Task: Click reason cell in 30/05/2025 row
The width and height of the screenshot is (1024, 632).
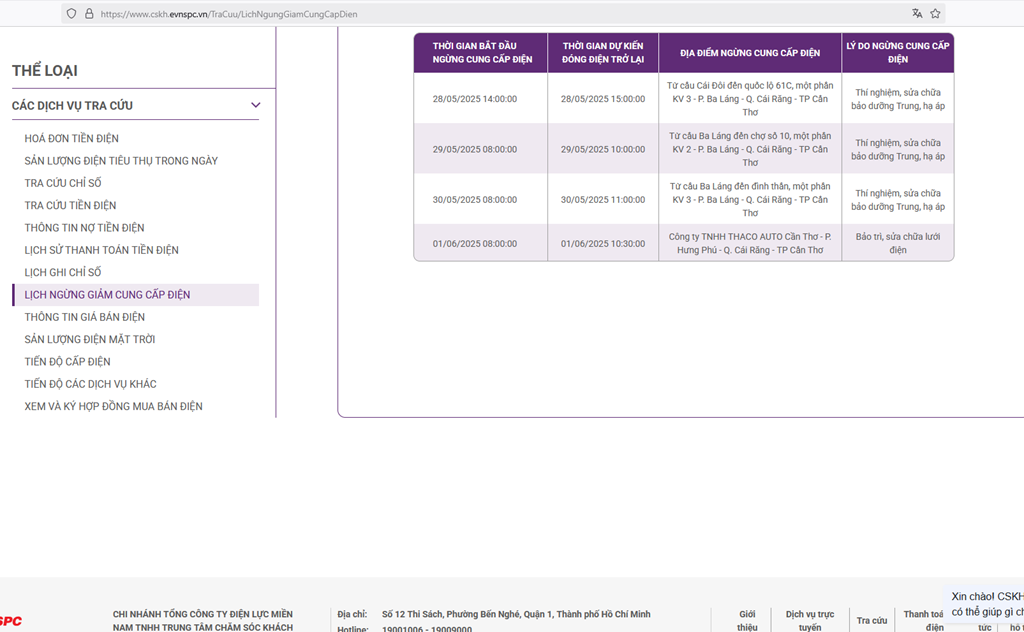Action: pos(898,200)
